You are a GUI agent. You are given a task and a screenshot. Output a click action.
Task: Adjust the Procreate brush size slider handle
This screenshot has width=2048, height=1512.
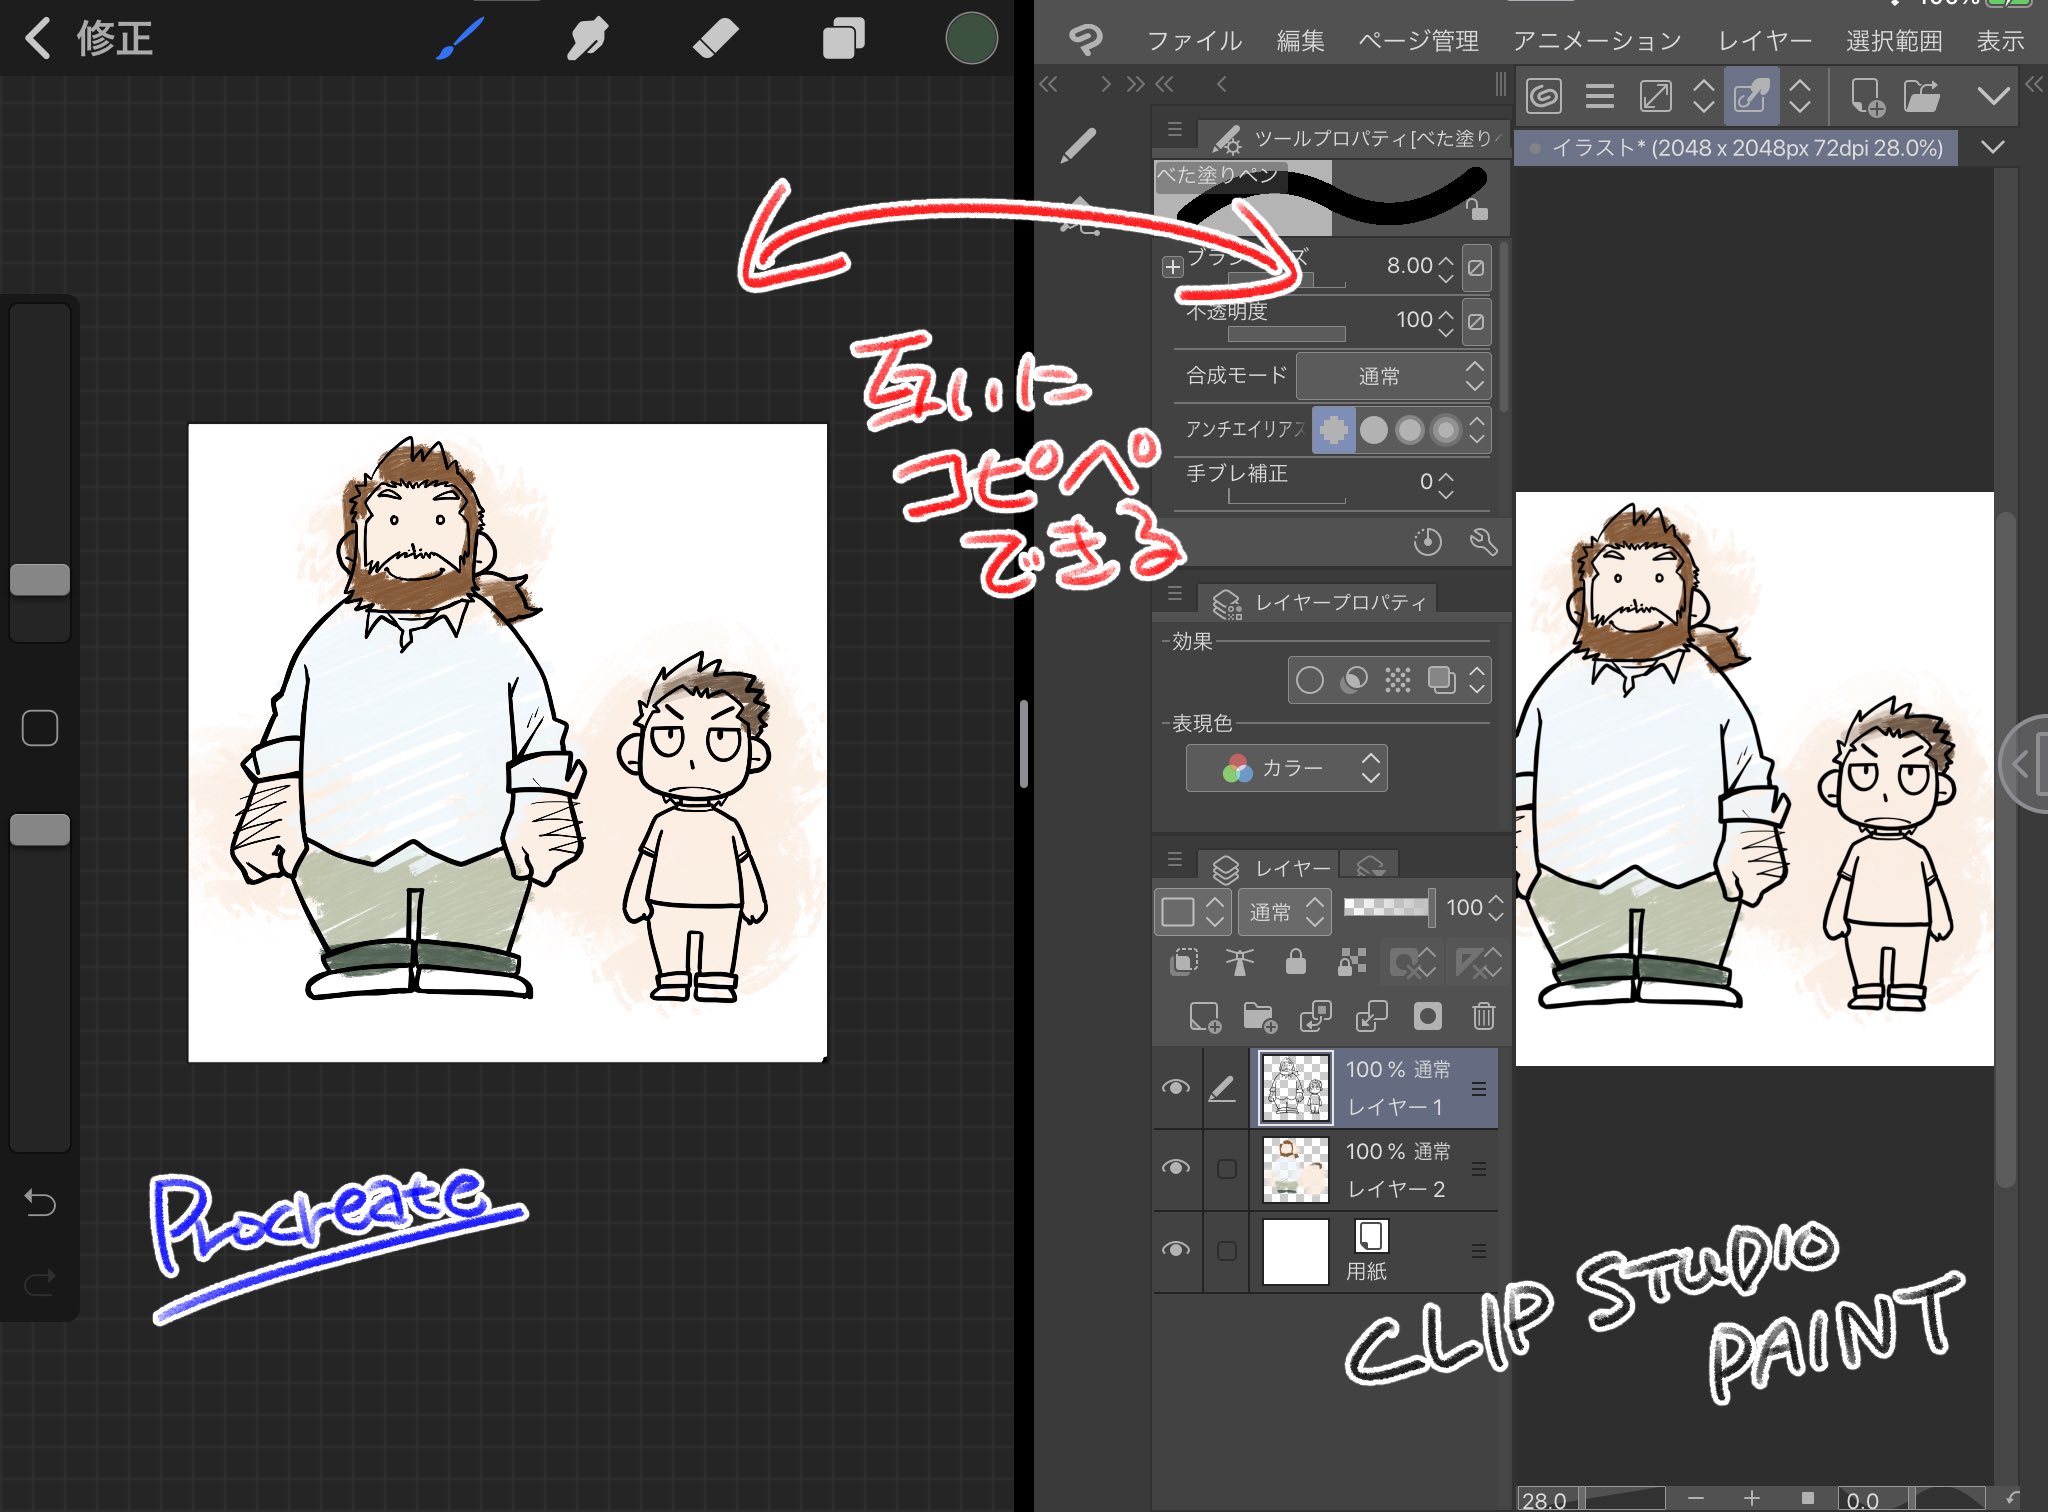40,579
